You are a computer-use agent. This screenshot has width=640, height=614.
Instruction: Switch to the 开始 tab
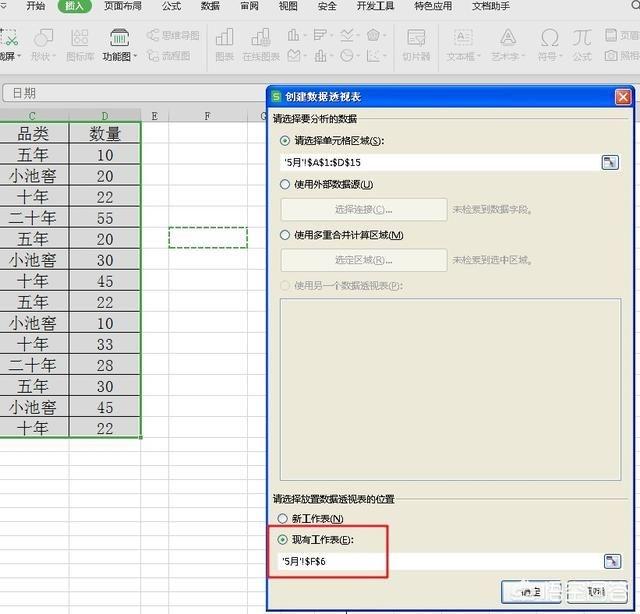point(36,6)
